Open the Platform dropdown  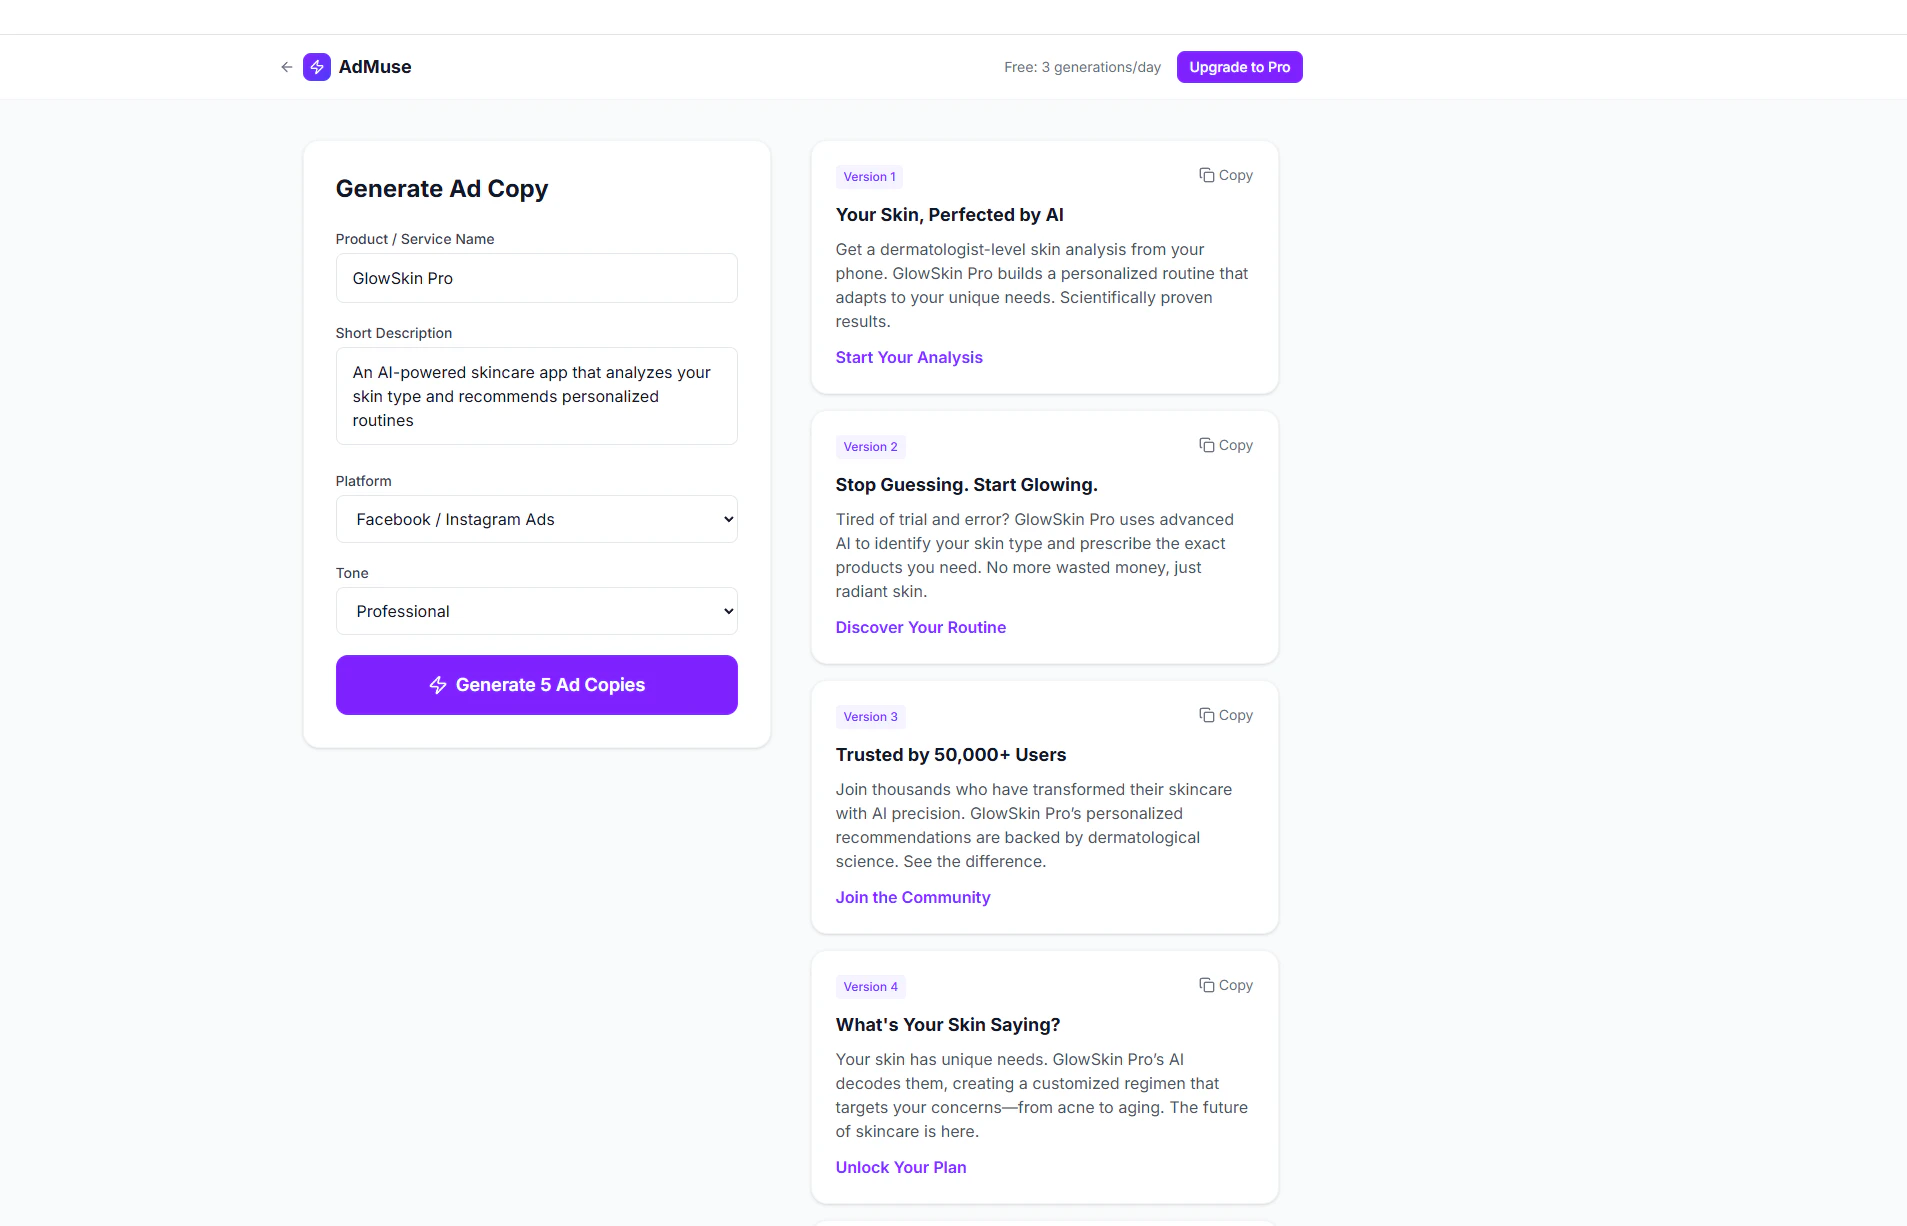(537, 519)
